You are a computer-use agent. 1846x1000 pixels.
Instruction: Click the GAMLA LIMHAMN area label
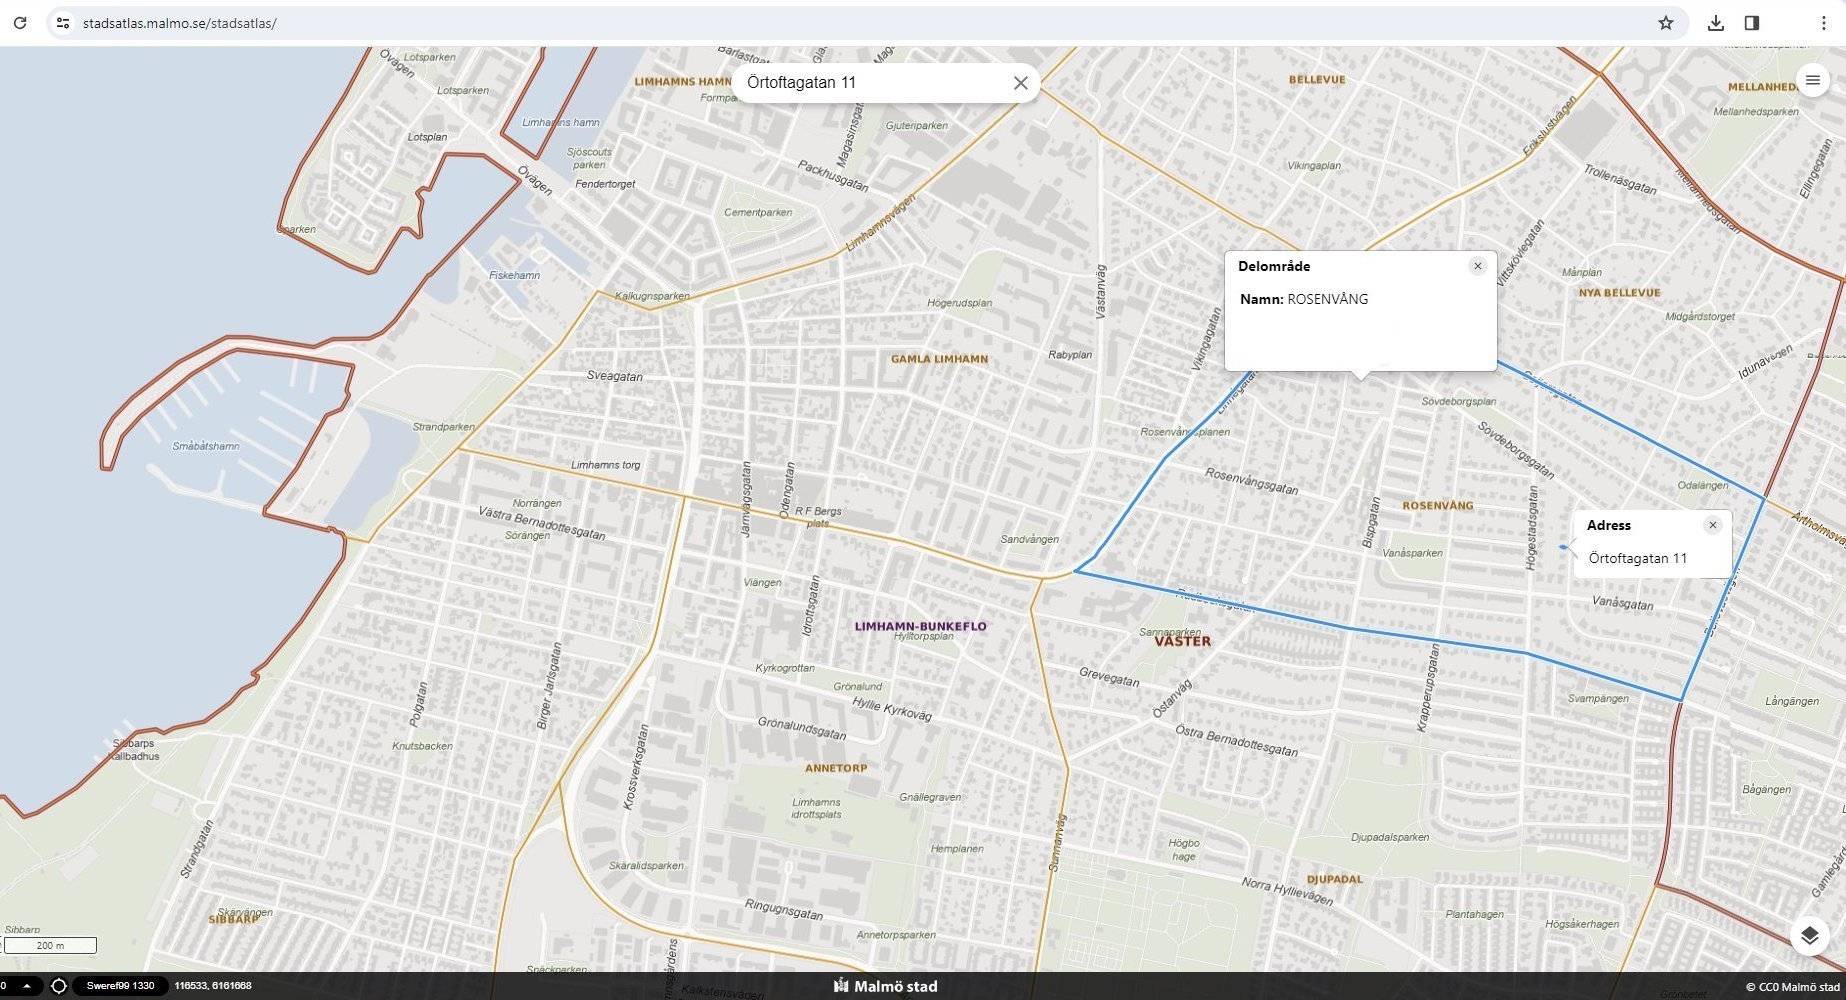pos(939,359)
